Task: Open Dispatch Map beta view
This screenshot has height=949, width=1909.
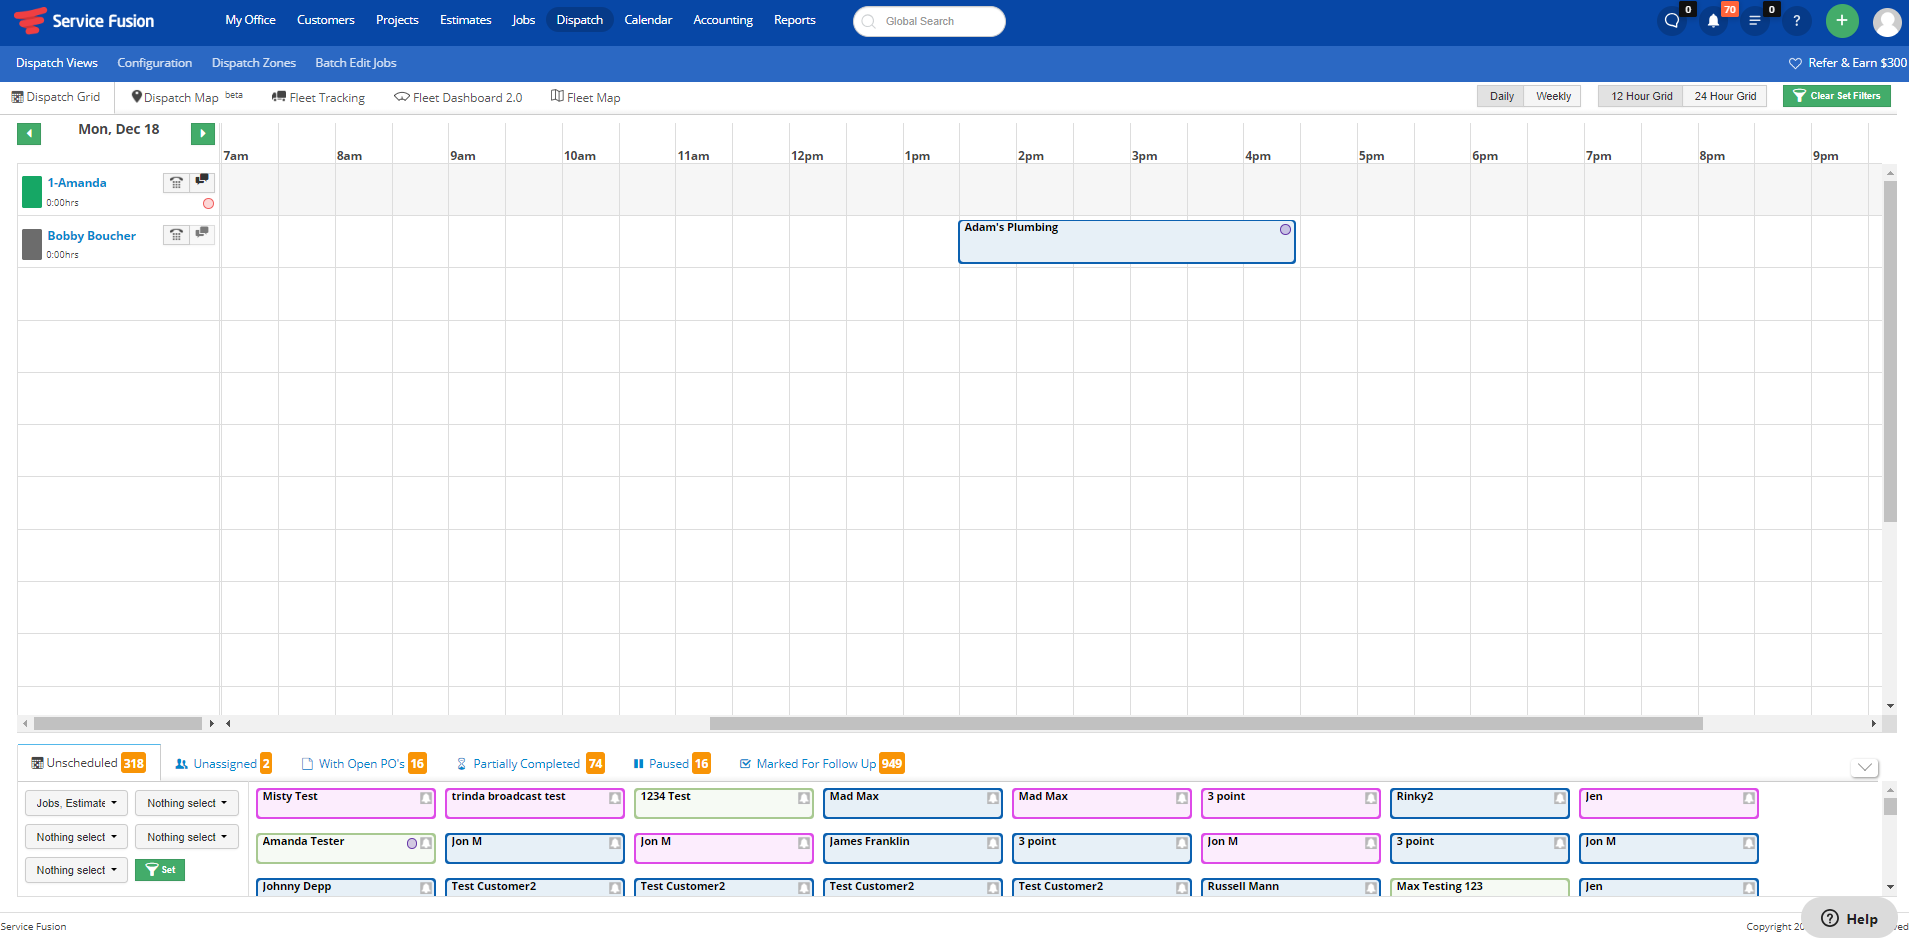Action: pos(187,97)
